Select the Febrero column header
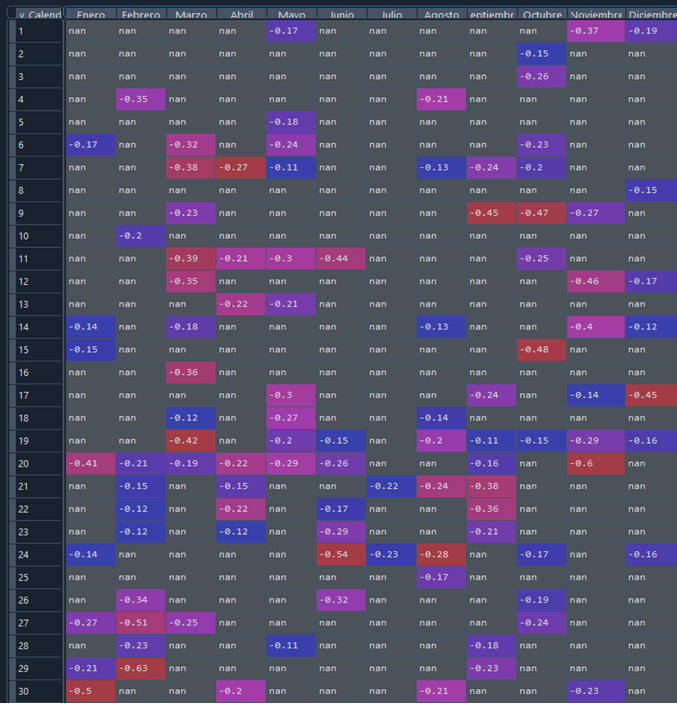This screenshot has width=677, height=704. coord(141,13)
